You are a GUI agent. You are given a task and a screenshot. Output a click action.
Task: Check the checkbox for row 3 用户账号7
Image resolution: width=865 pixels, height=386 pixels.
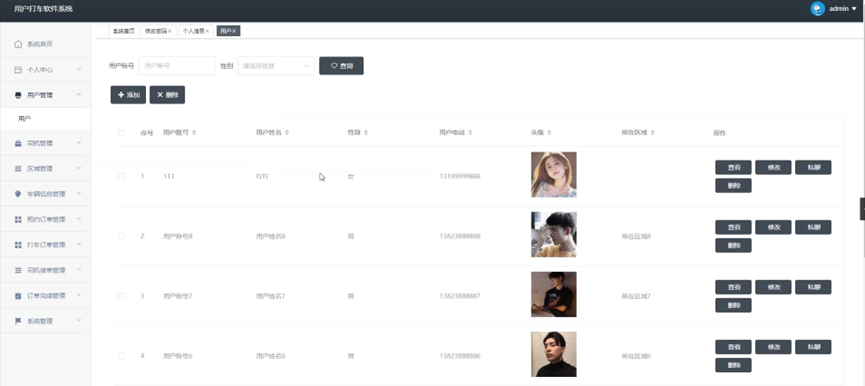(x=121, y=296)
